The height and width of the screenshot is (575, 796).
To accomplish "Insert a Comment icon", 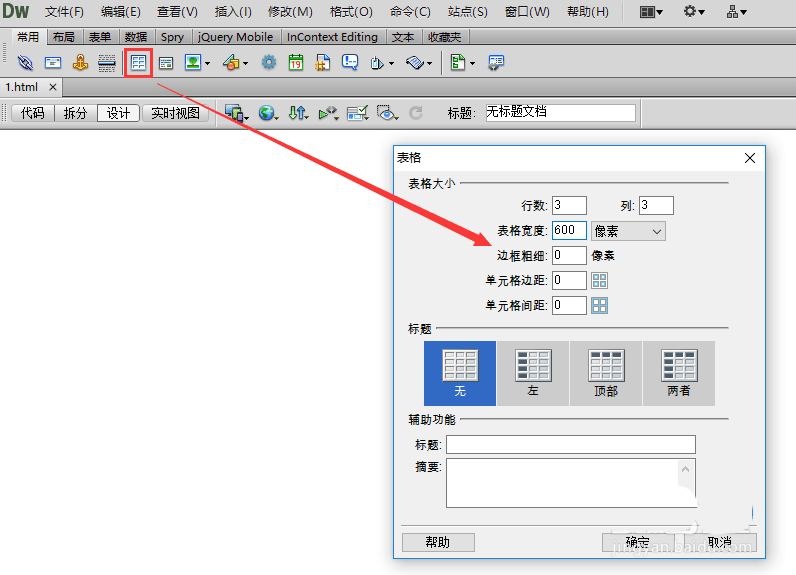I will [350, 63].
